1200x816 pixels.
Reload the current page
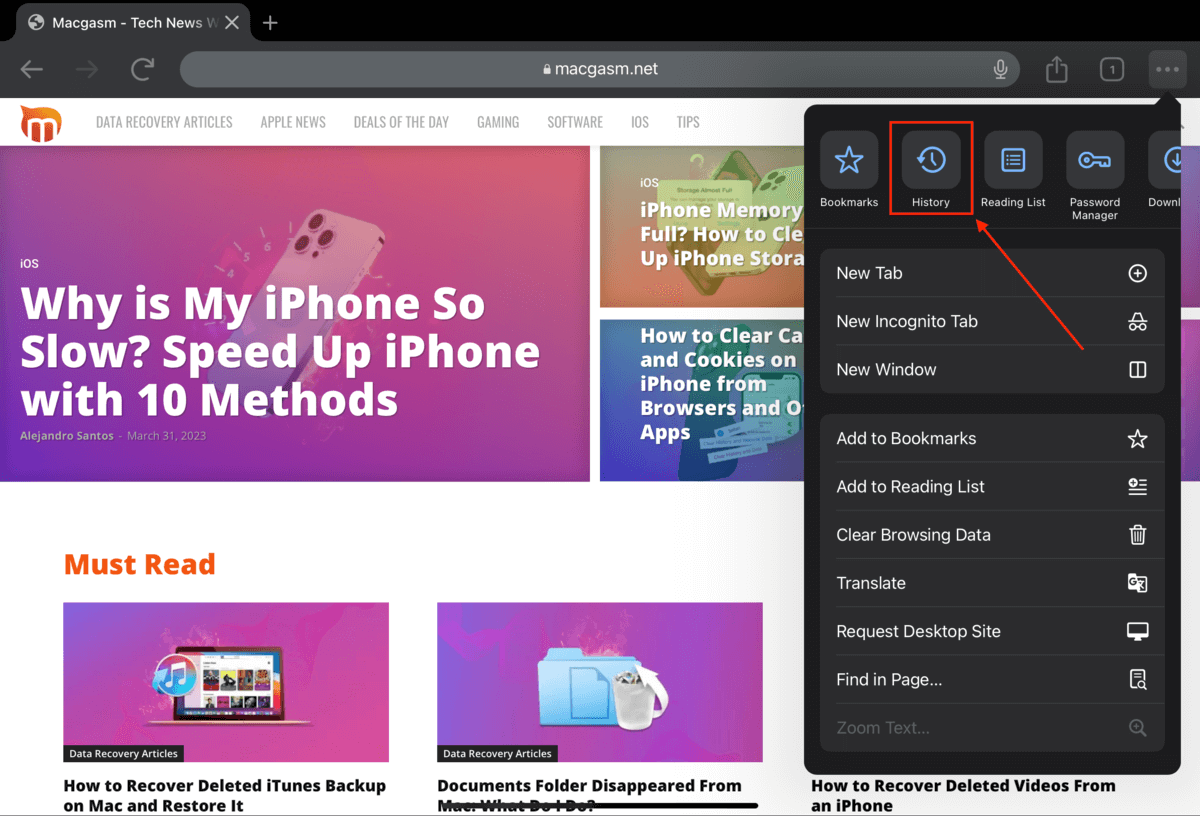pos(142,69)
